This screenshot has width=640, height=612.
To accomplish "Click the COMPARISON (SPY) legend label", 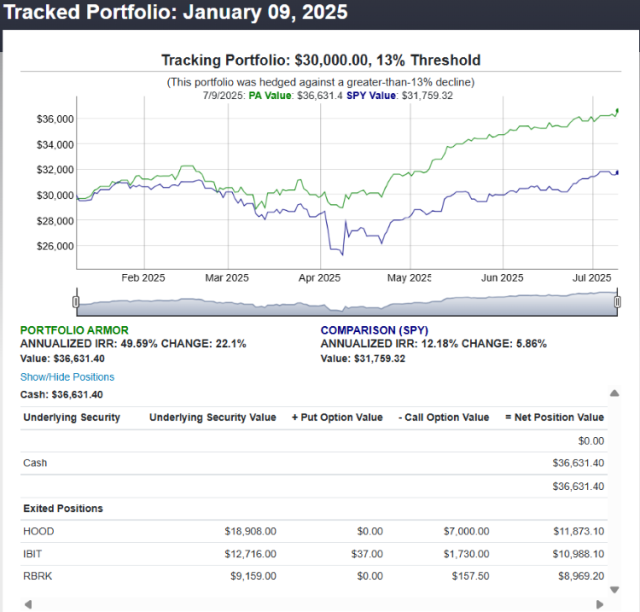I will 377,329.
